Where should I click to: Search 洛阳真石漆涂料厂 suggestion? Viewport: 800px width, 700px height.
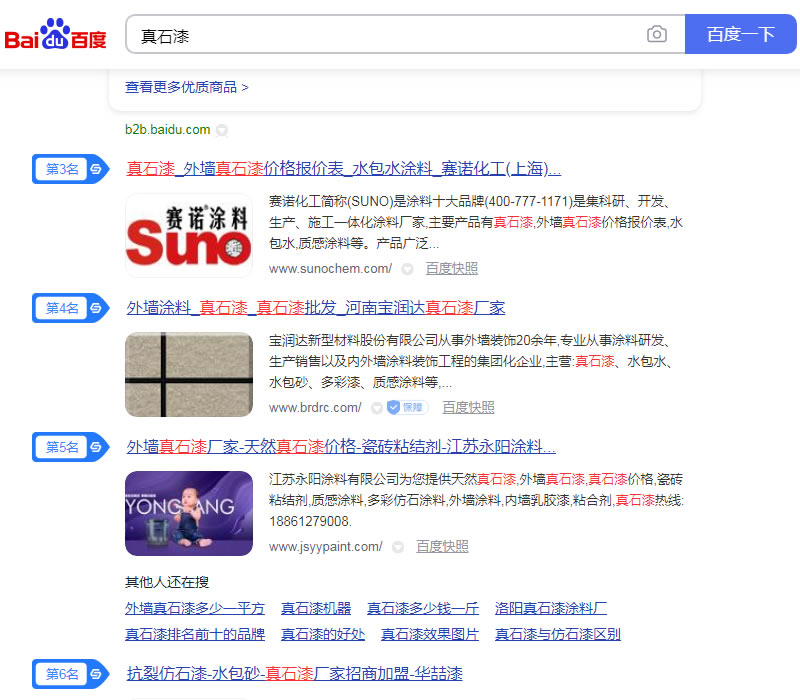coord(551,608)
